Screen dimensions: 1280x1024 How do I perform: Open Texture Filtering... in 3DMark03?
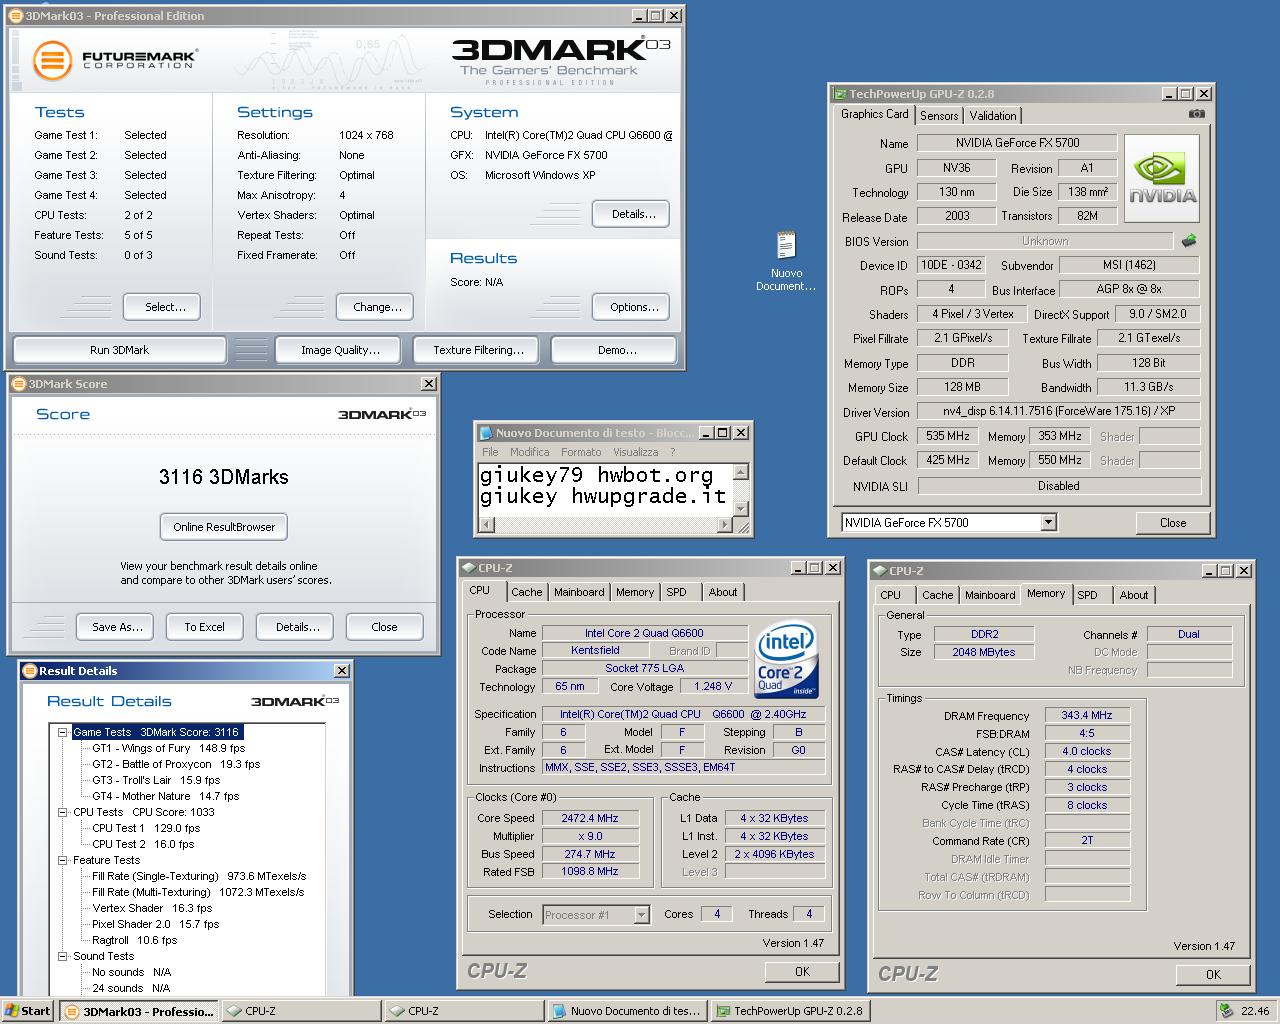(478, 350)
